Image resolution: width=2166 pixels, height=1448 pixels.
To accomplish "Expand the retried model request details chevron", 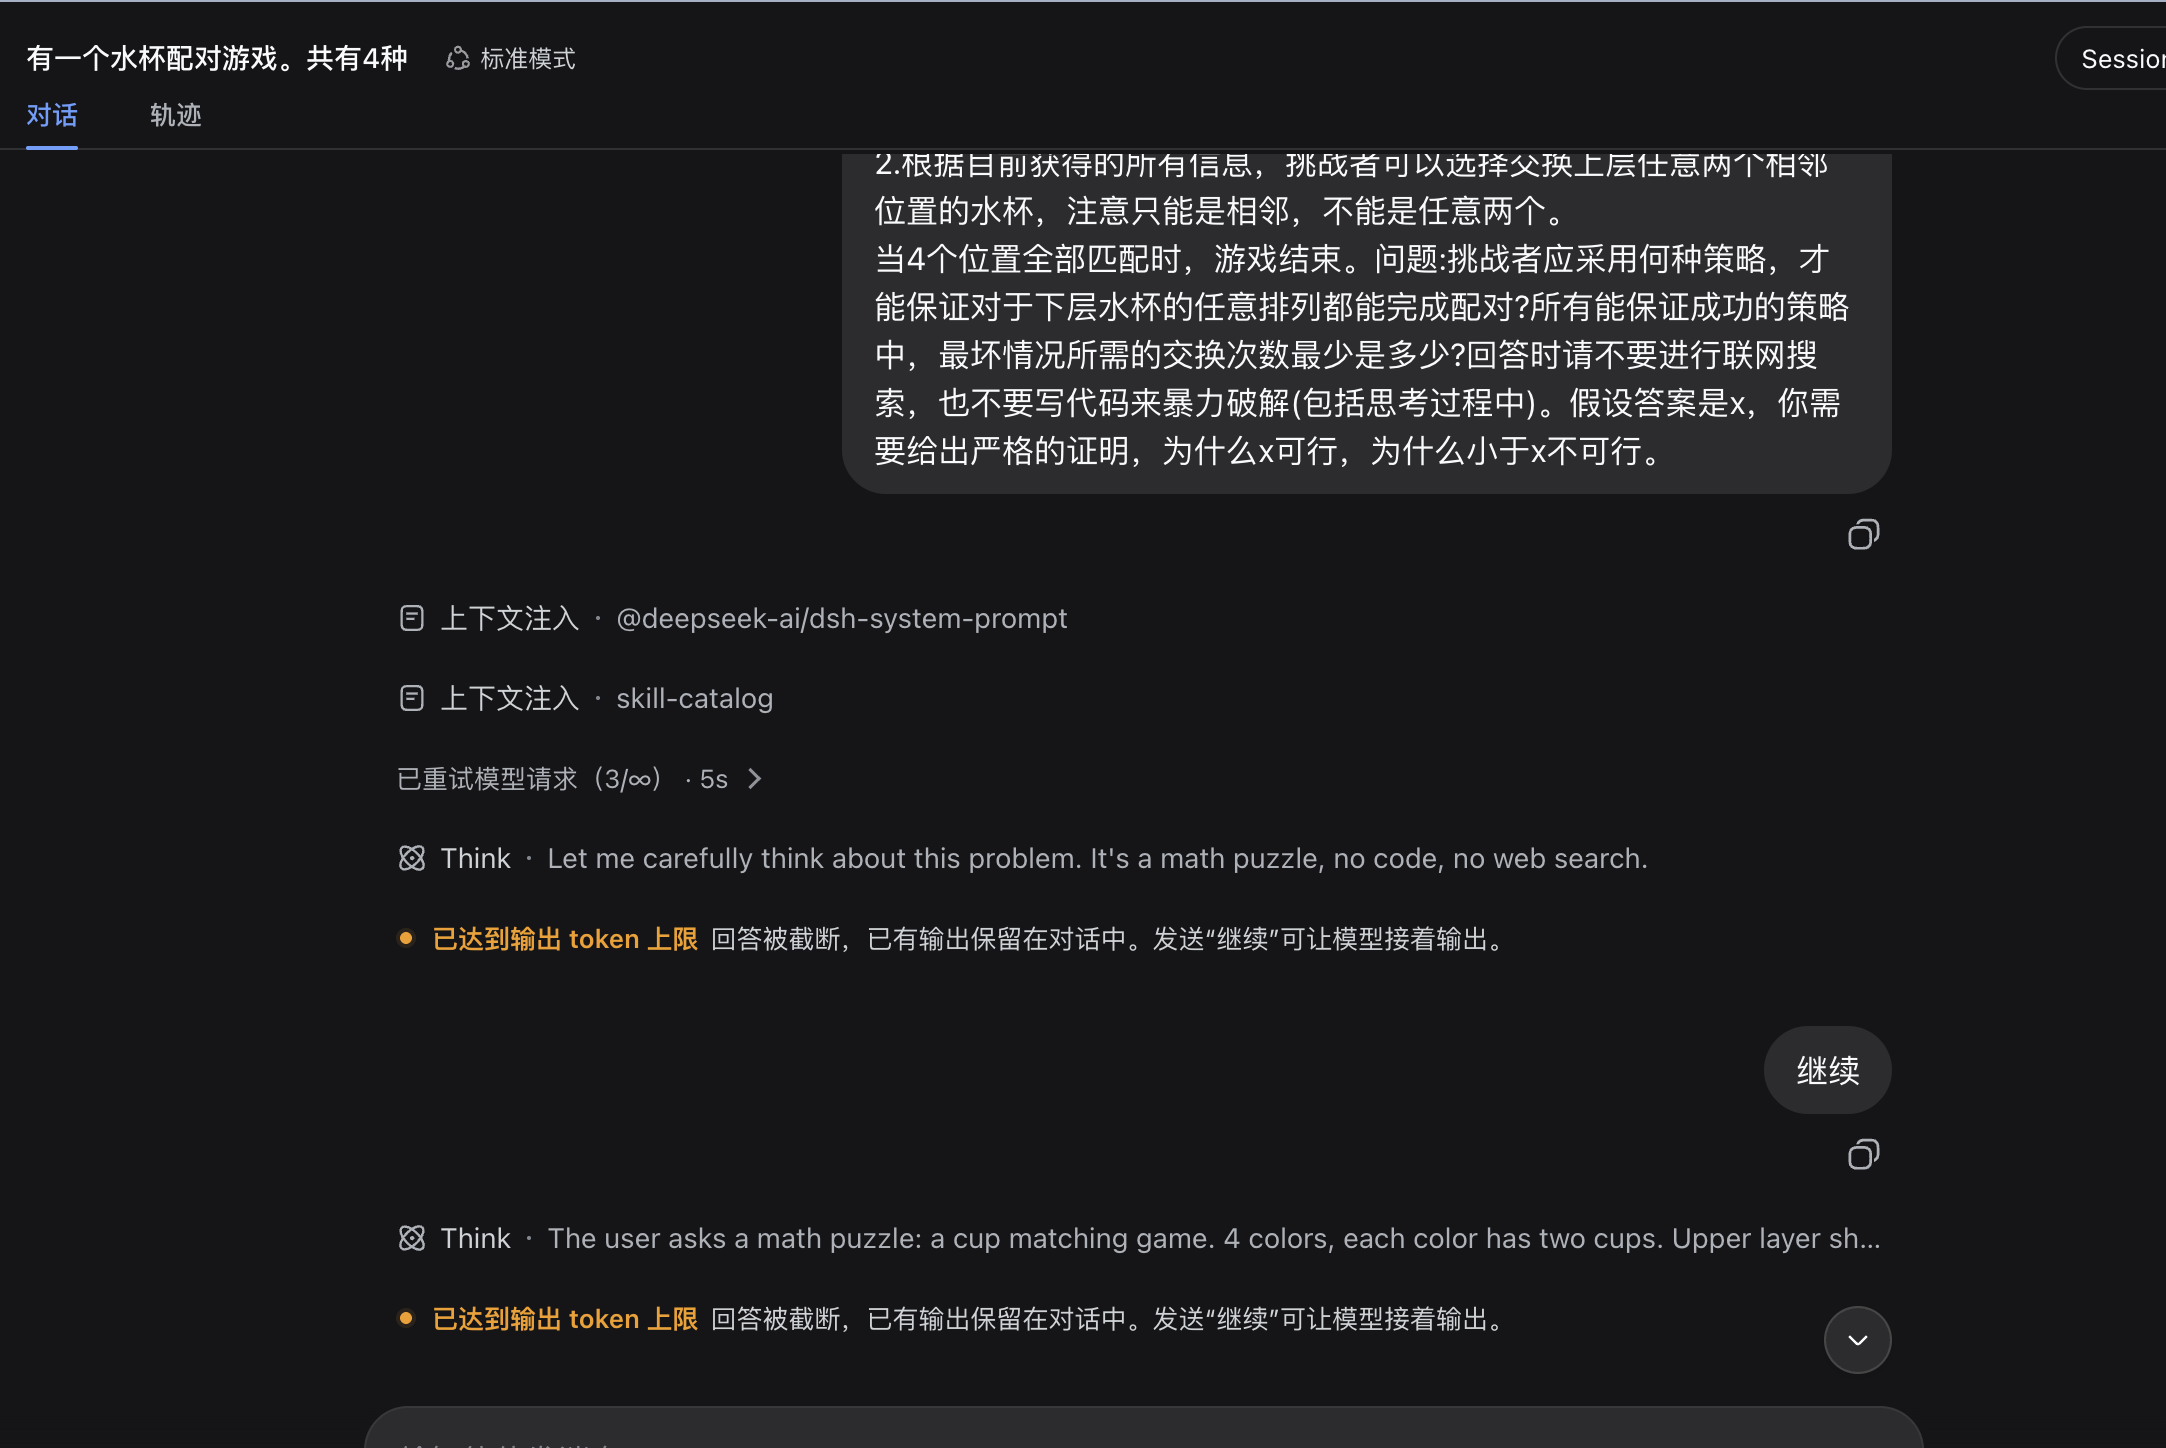I will (755, 779).
